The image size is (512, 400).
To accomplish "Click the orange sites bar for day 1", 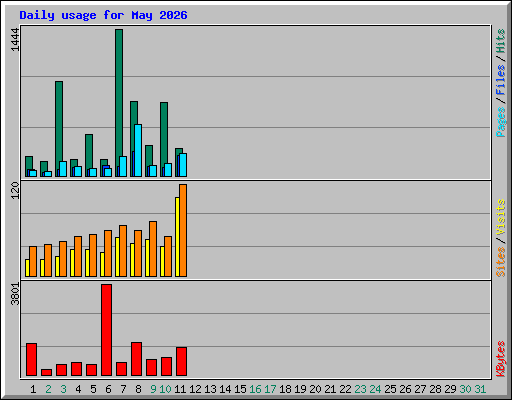I will point(33,262).
